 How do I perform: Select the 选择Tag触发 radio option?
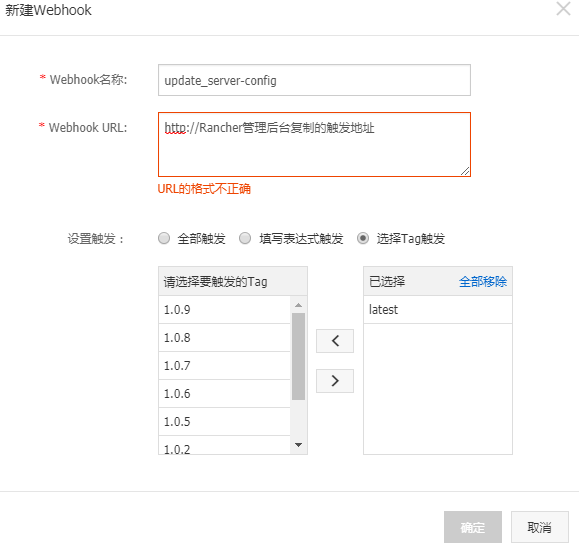pos(363,238)
